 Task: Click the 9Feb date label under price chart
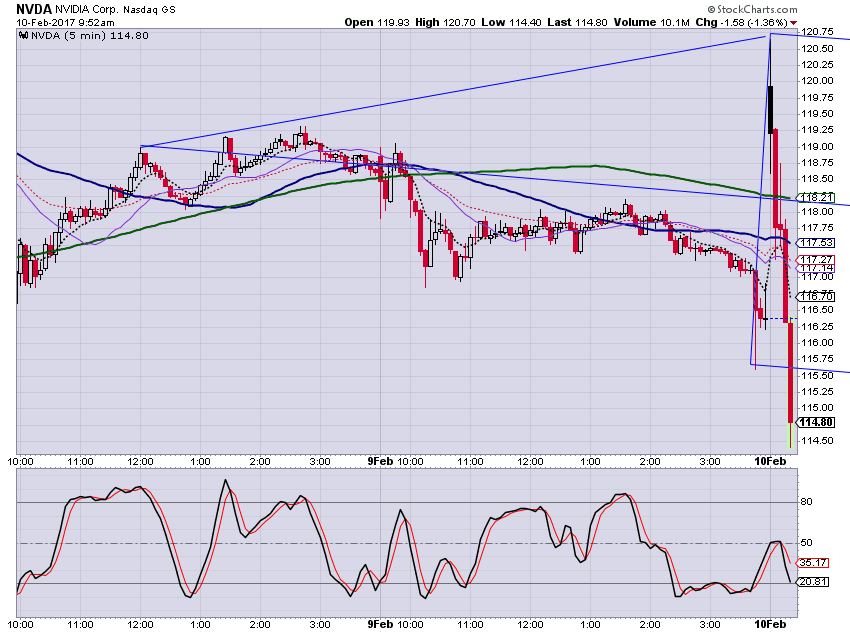pyautogui.click(x=380, y=461)
